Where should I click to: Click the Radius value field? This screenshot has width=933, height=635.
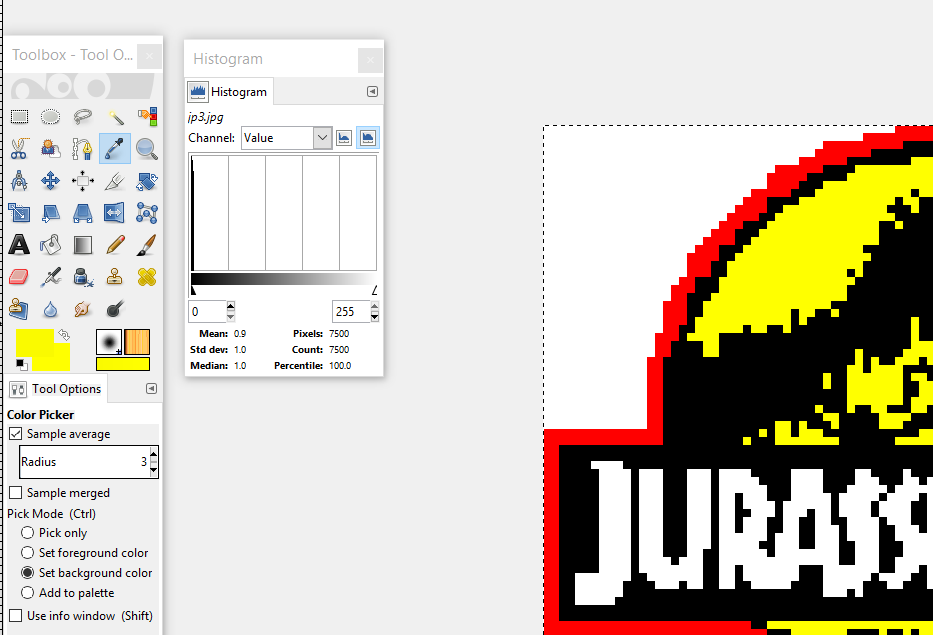coord(84,462)
